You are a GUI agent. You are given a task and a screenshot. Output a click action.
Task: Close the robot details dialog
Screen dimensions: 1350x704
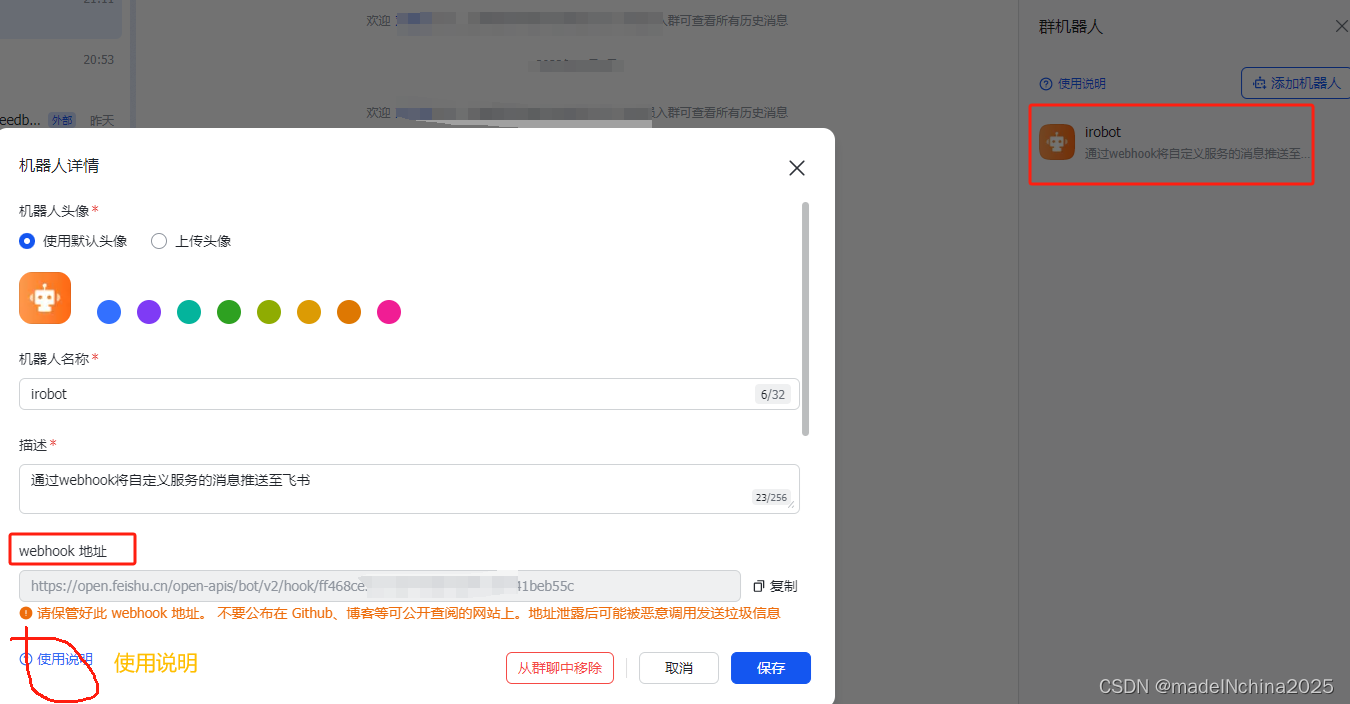point(797,168)
